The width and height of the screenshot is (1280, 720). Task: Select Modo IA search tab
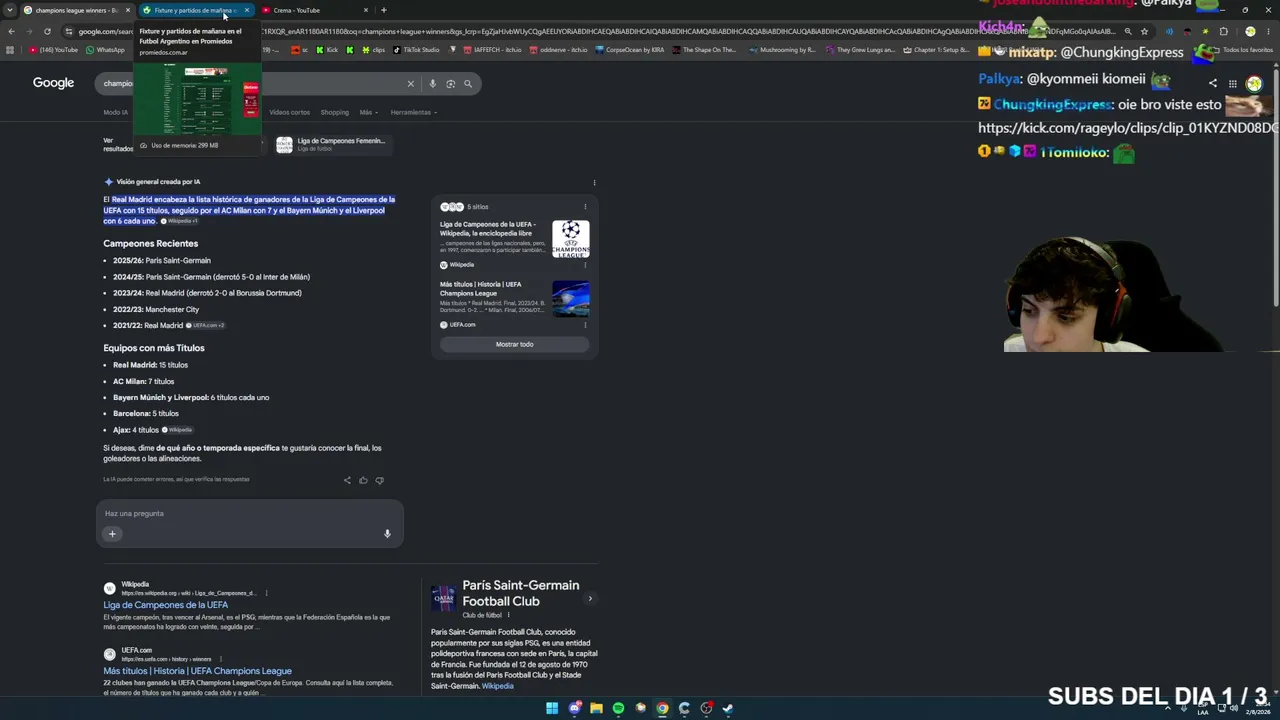click(x=115, y=112)
